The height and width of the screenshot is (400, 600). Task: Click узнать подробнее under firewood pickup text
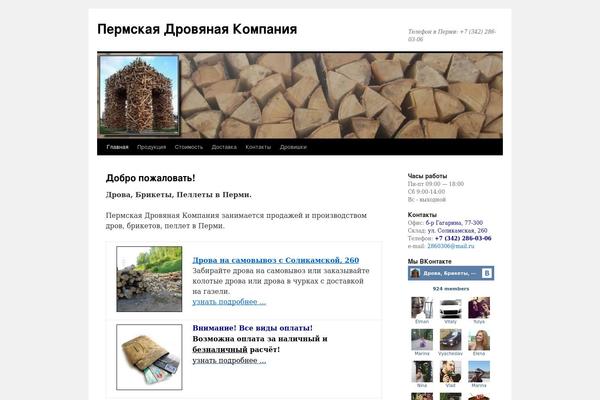[229, 302]
